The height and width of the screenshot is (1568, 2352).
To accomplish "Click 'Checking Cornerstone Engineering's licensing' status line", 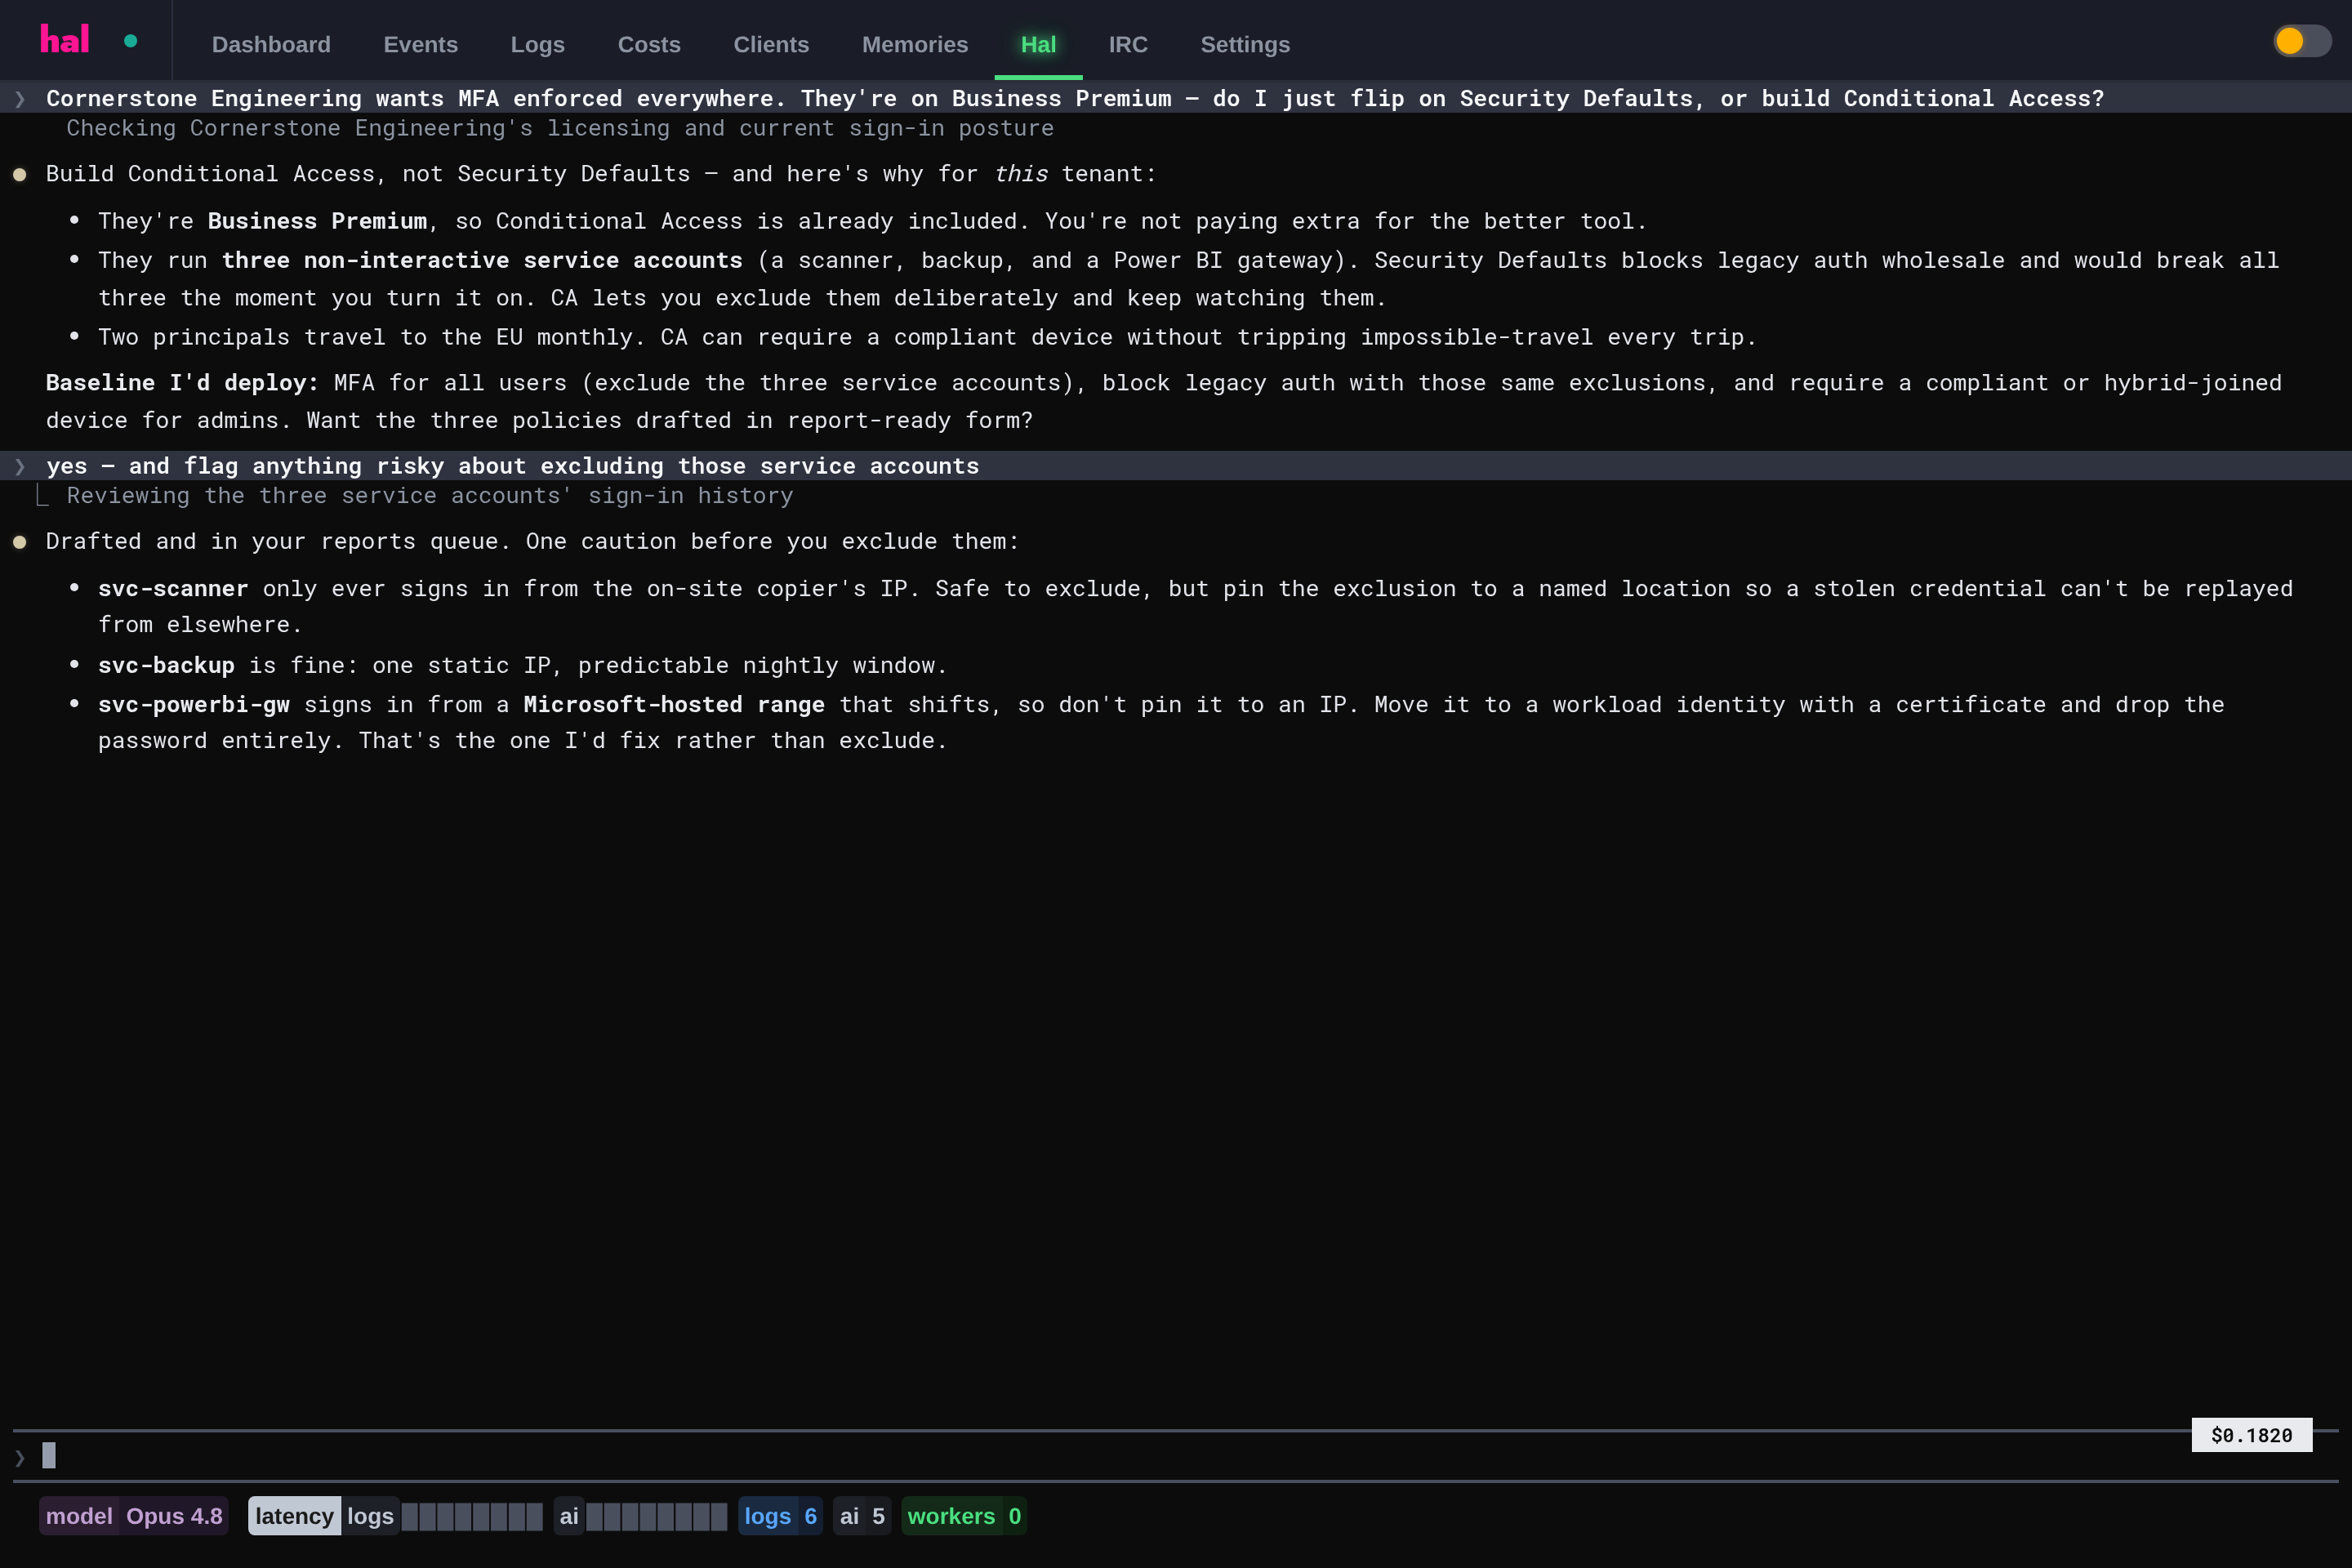I will (x=560, y=128).
